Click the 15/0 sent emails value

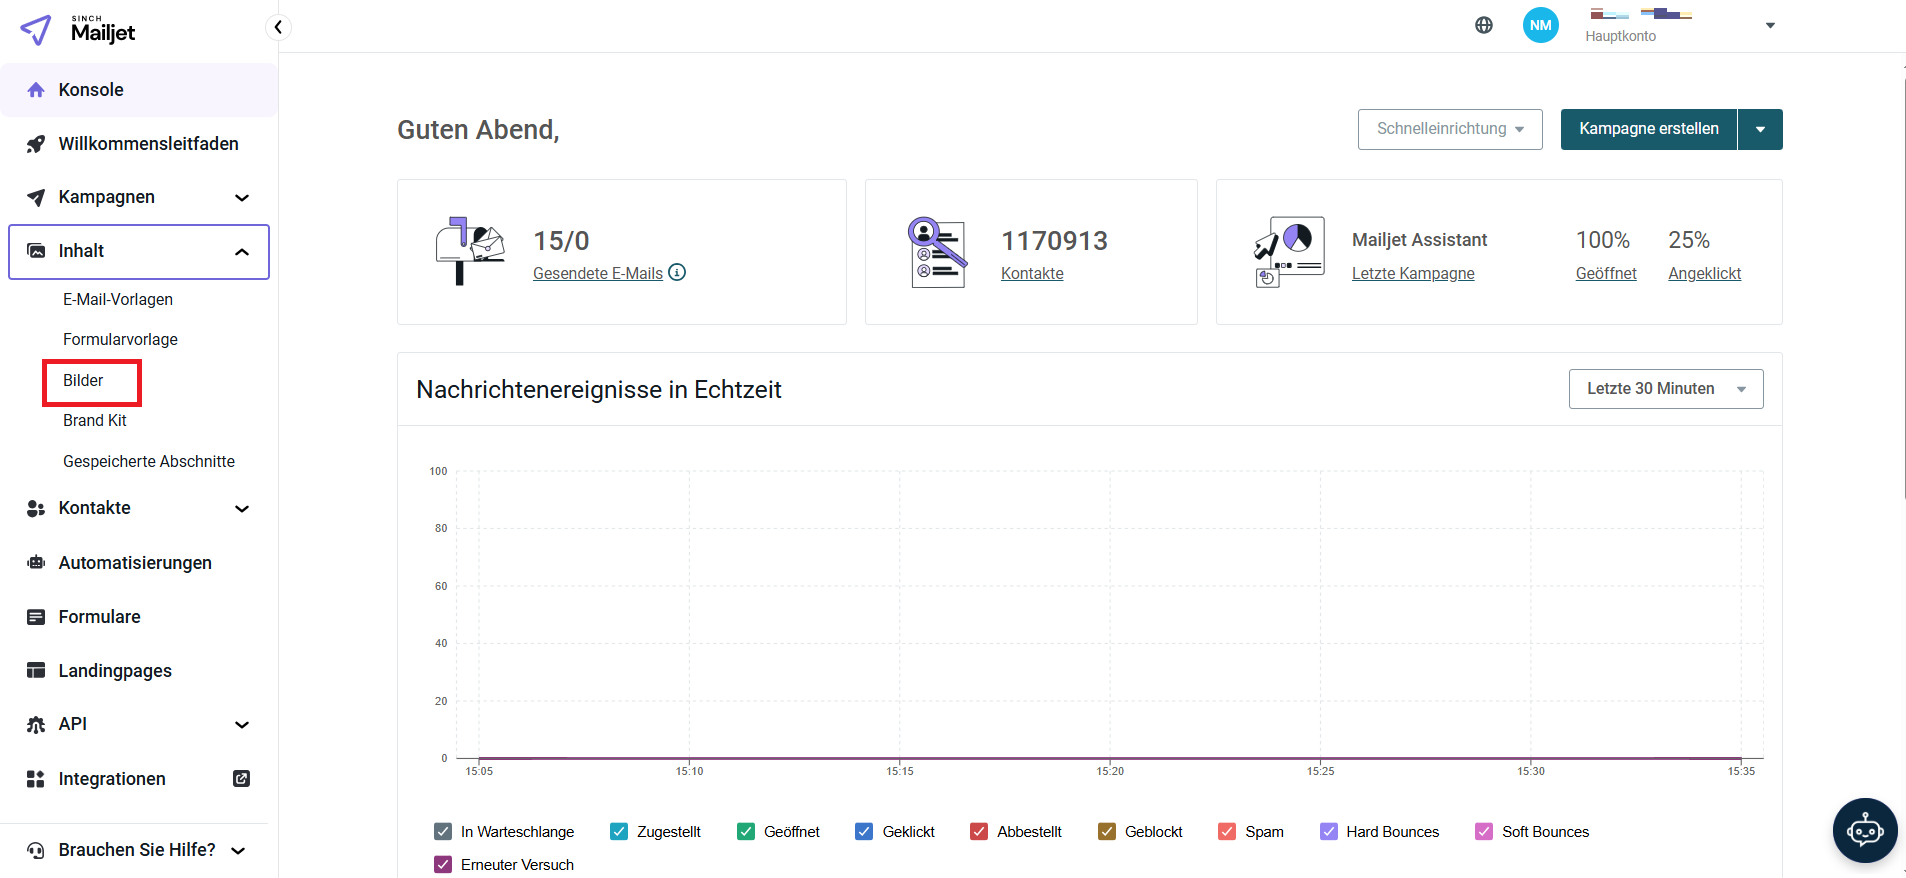coord(561,241)
